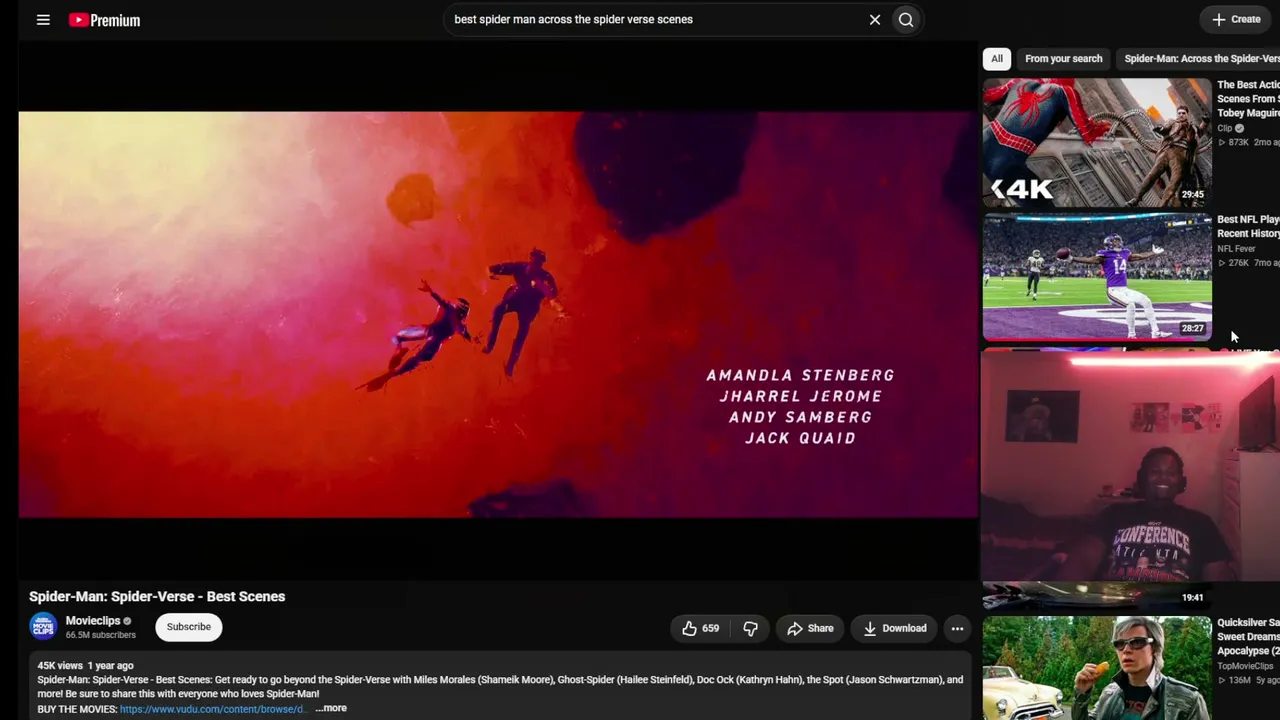Select the All filter chip
1280x720 pixels.
click(x=997, y=59)
